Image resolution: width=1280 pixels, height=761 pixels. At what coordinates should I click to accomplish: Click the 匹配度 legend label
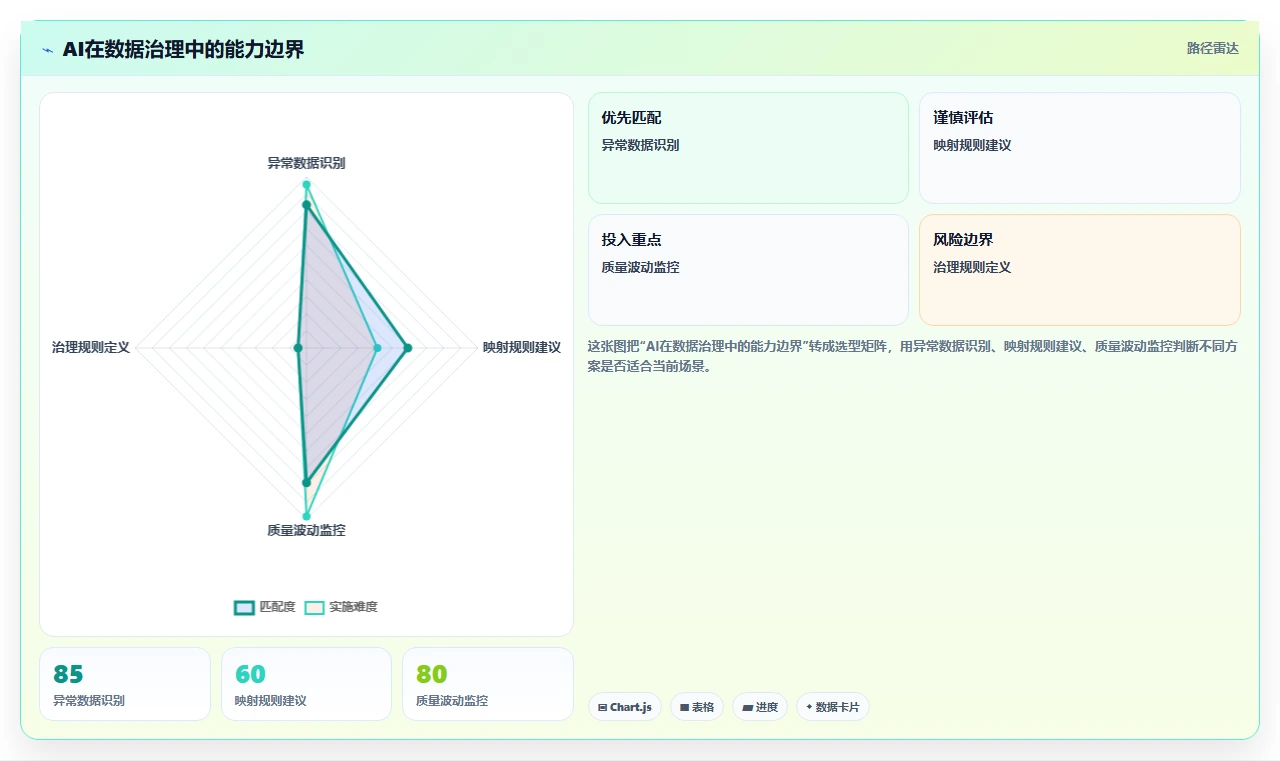pyautogui.click(x=277, y=607)
